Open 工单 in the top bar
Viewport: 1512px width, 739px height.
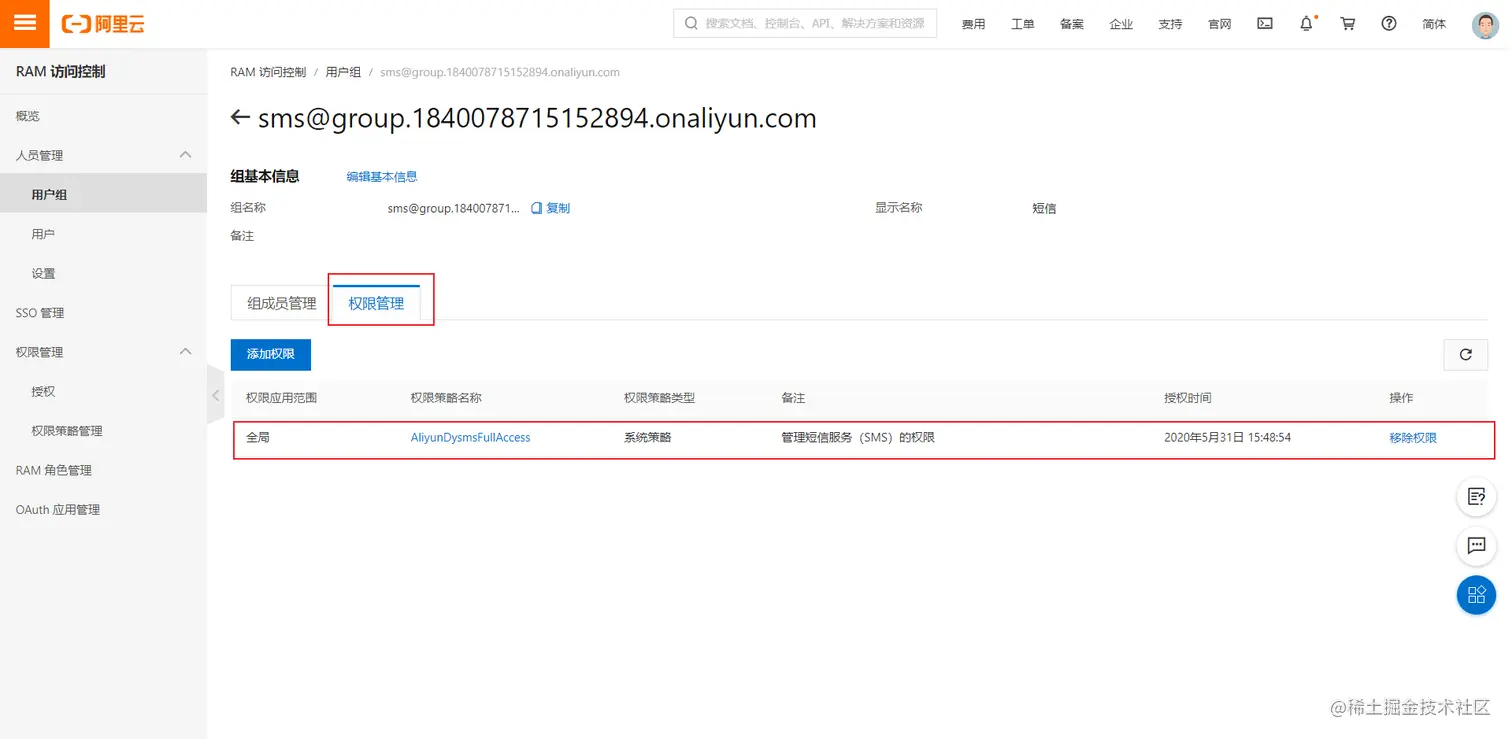tap(1022, 24)
